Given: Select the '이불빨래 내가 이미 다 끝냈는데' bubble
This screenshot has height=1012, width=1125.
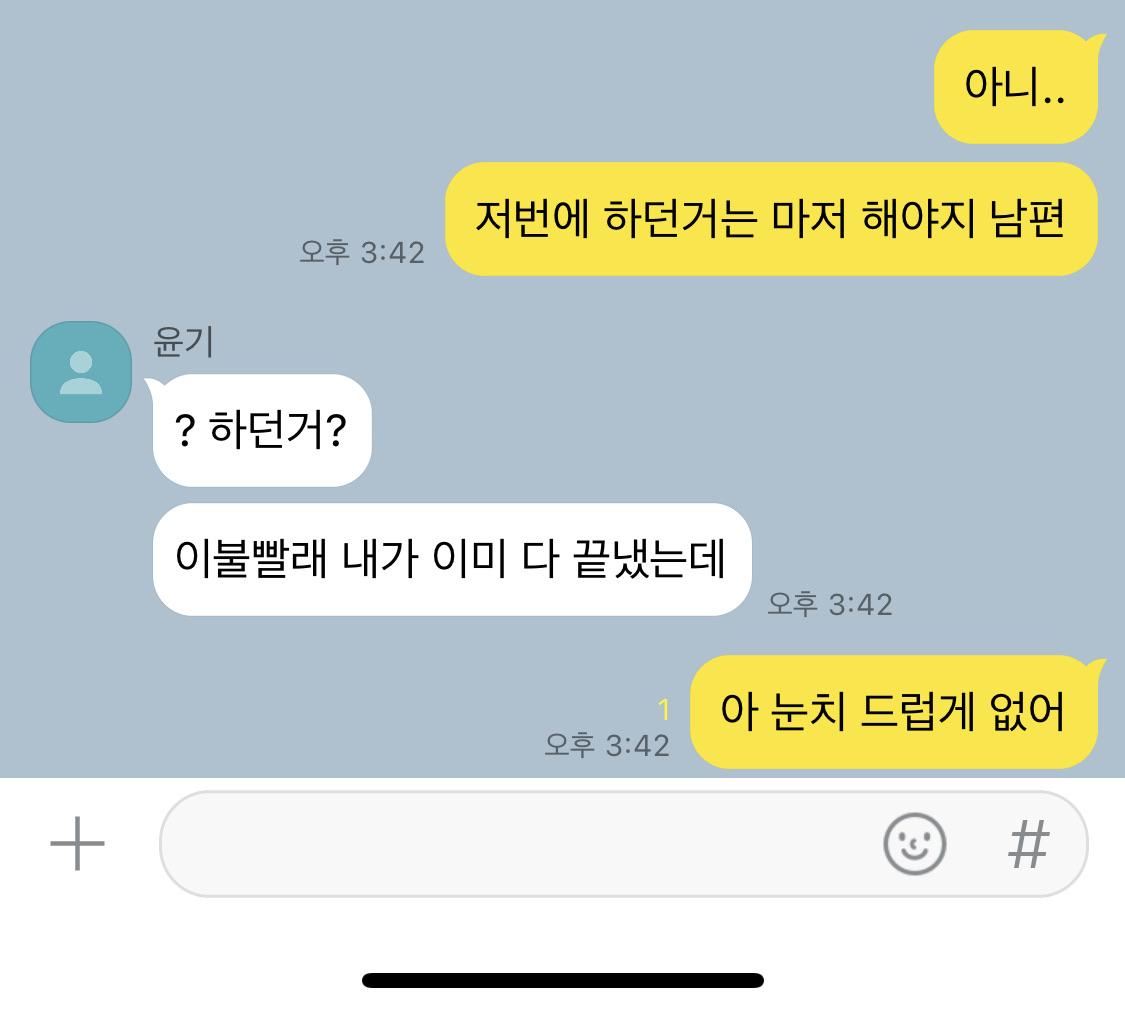Looking at the screenshot, I should pos(452,559).
